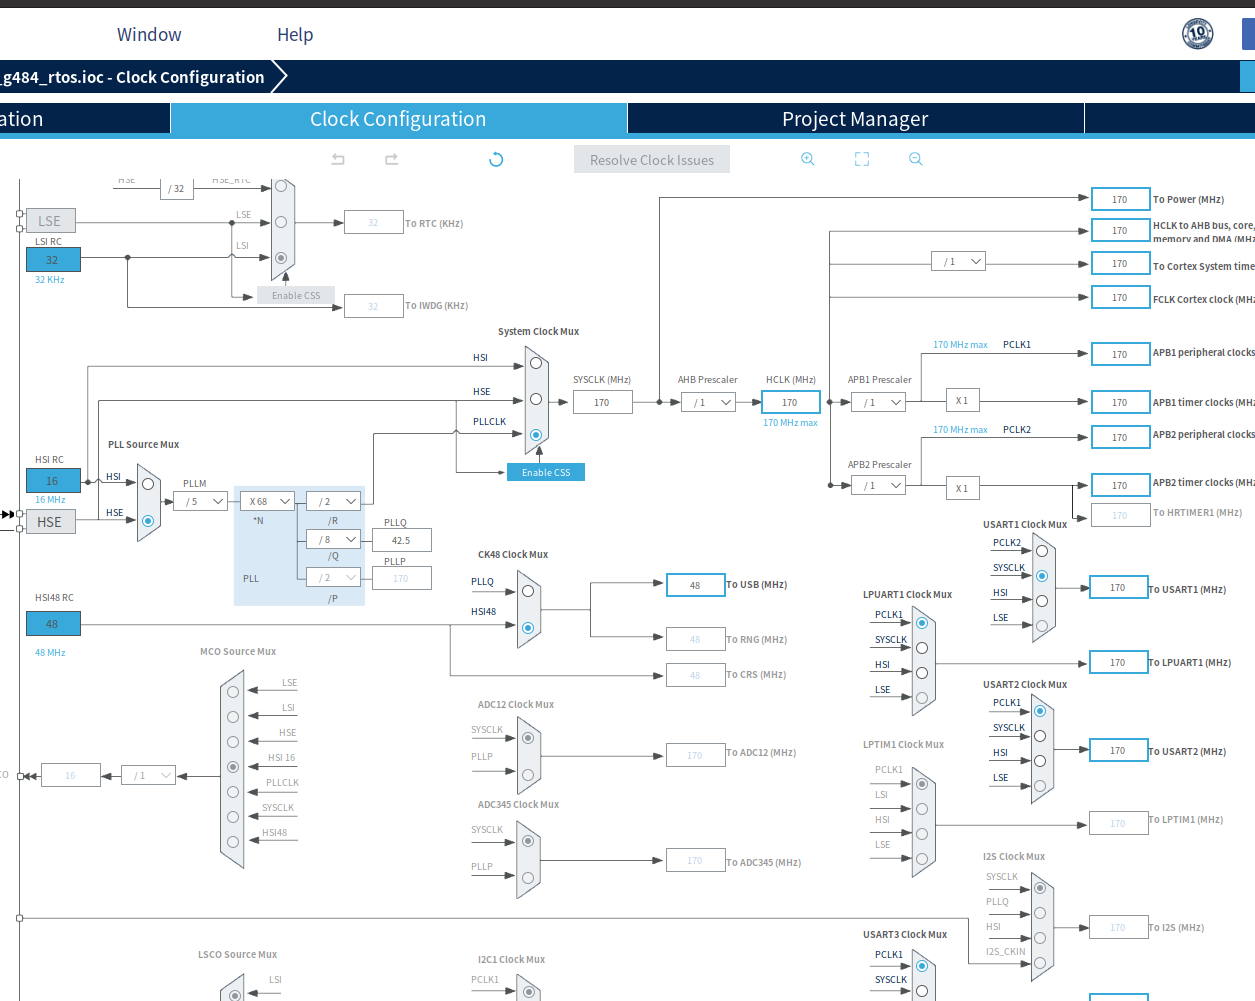Select HSI 16 in MCO Source Mux
Image resolution: width=1255 pixels, height=1001 pixels.
pos(233,767)
